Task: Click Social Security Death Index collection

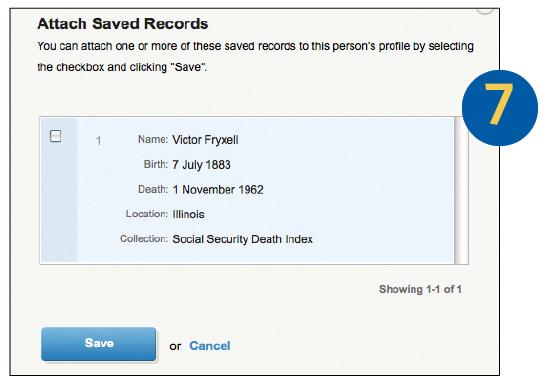Action: pos(242,239)
